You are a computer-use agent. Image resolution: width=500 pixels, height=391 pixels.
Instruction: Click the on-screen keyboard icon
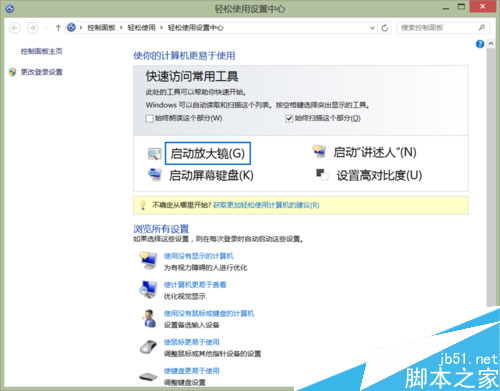(155, 175)
